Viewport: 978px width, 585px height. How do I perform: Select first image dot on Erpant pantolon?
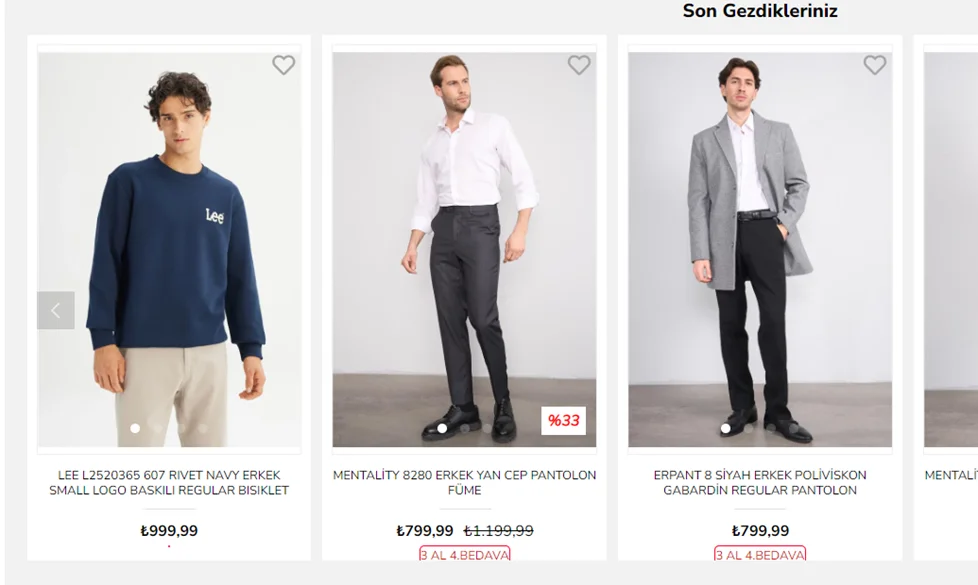pos(725,428)
